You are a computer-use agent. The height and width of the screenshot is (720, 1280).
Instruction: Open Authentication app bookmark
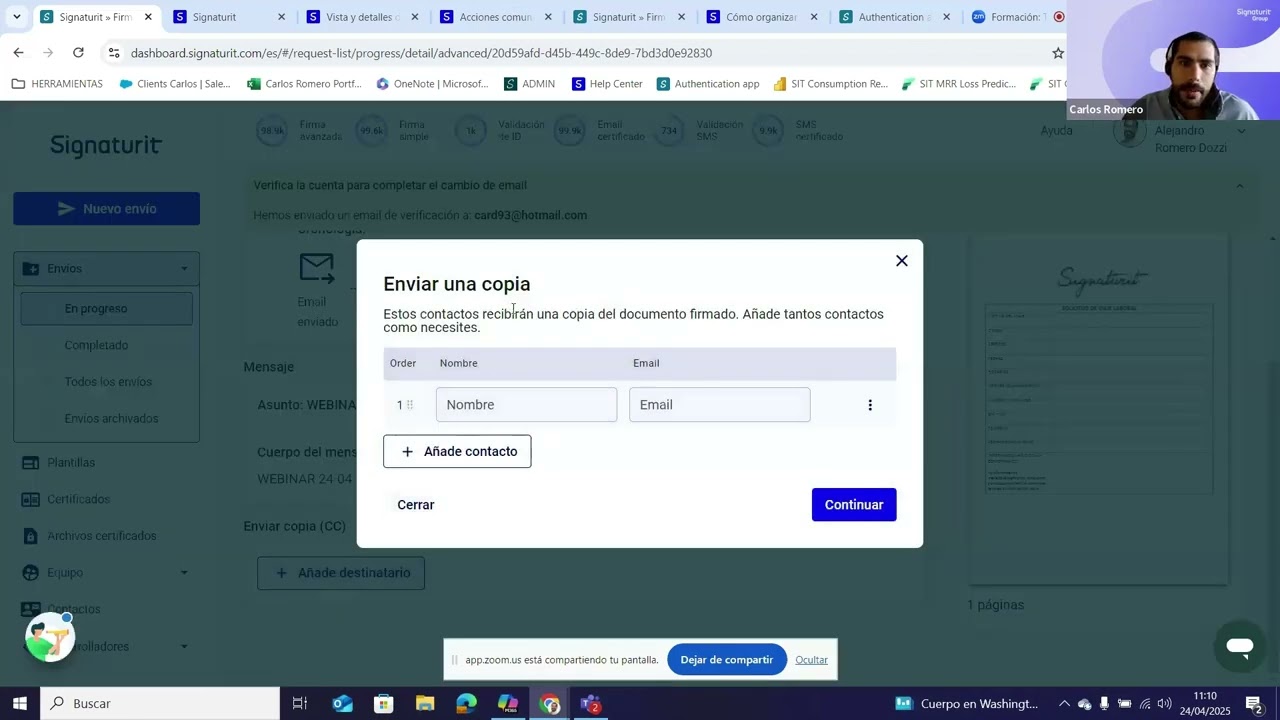708,84
